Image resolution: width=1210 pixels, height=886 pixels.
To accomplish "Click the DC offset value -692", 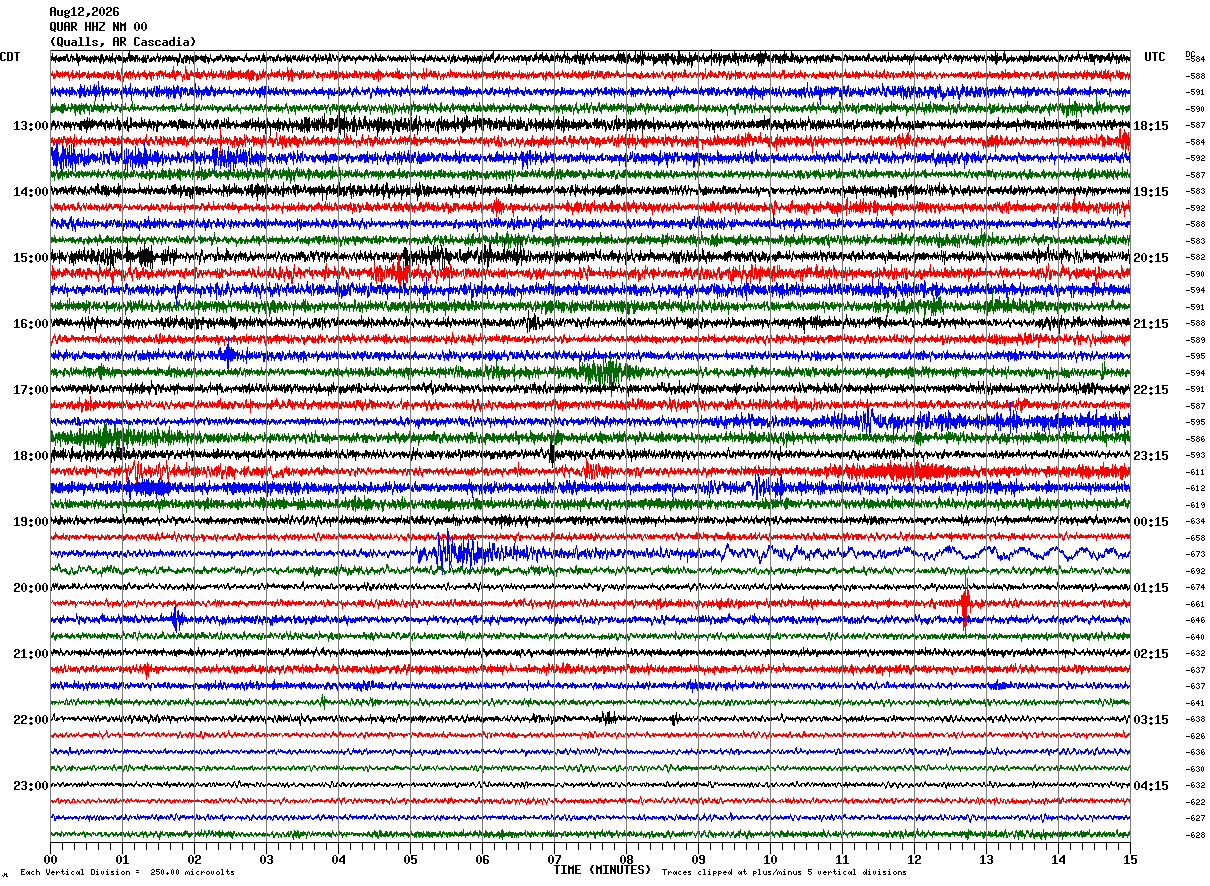I will pyautogui.click(x=1195, y=571).
